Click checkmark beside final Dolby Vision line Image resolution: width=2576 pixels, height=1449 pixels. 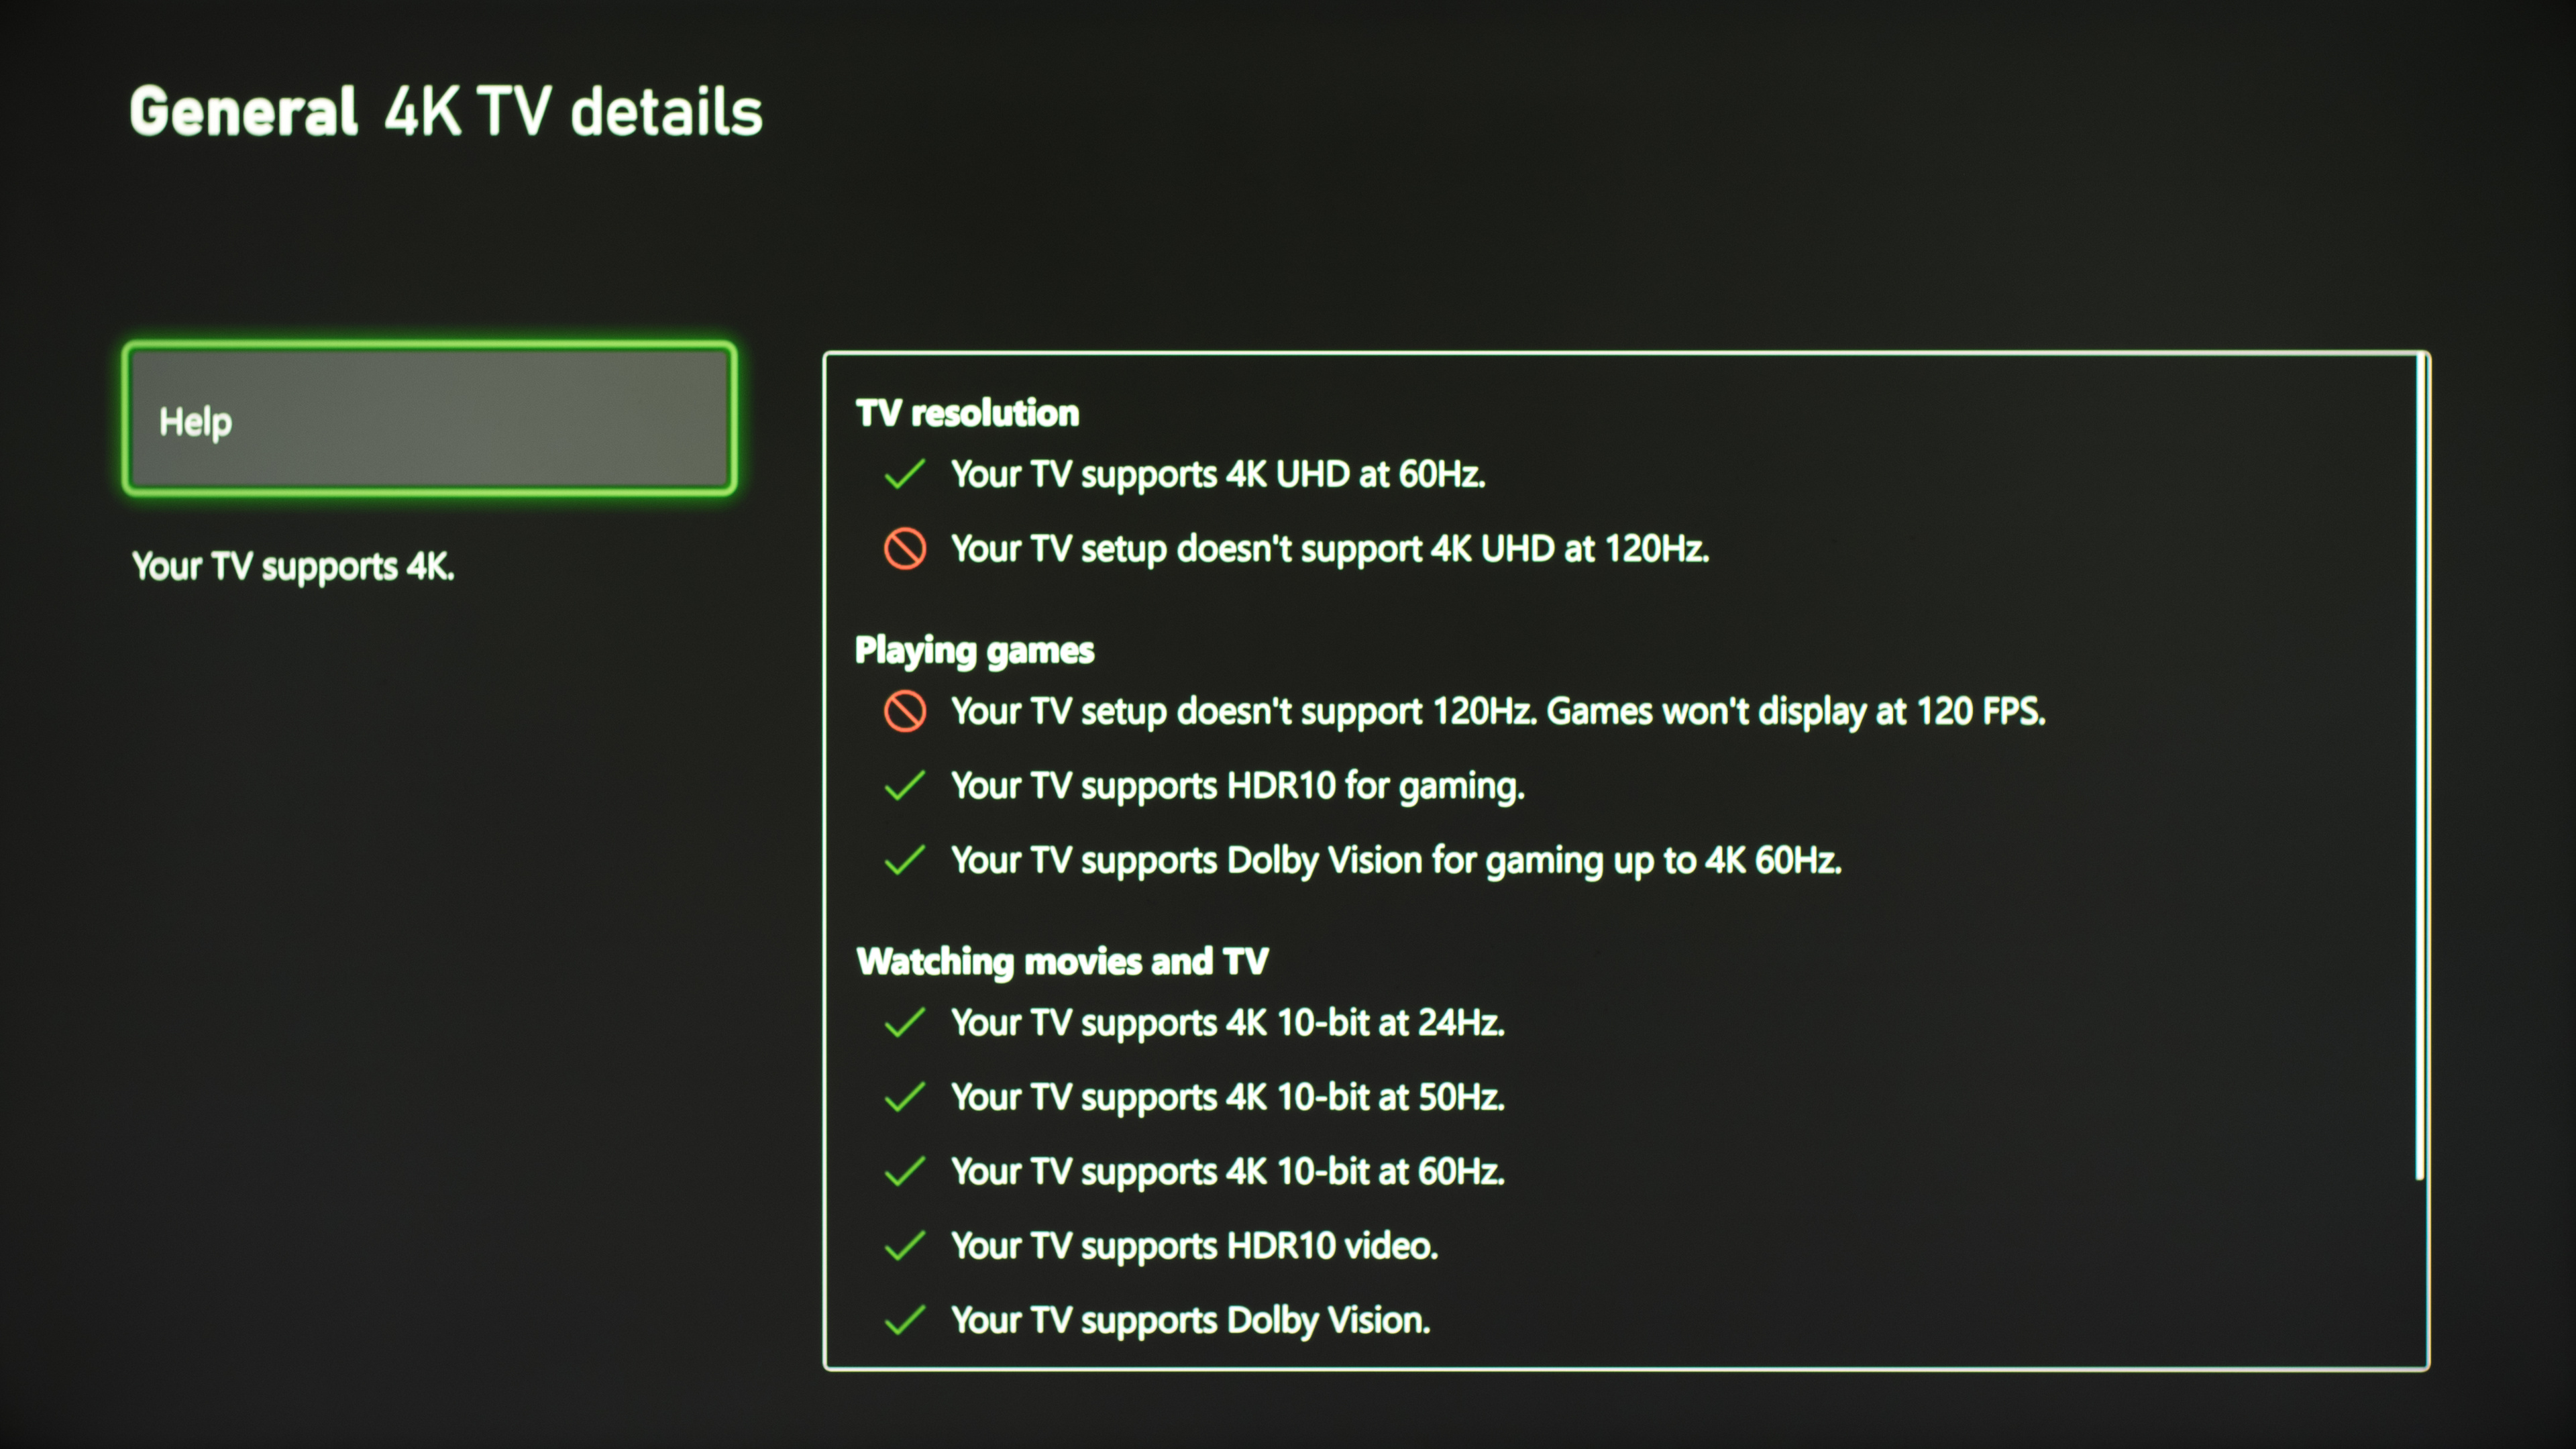904,1320
